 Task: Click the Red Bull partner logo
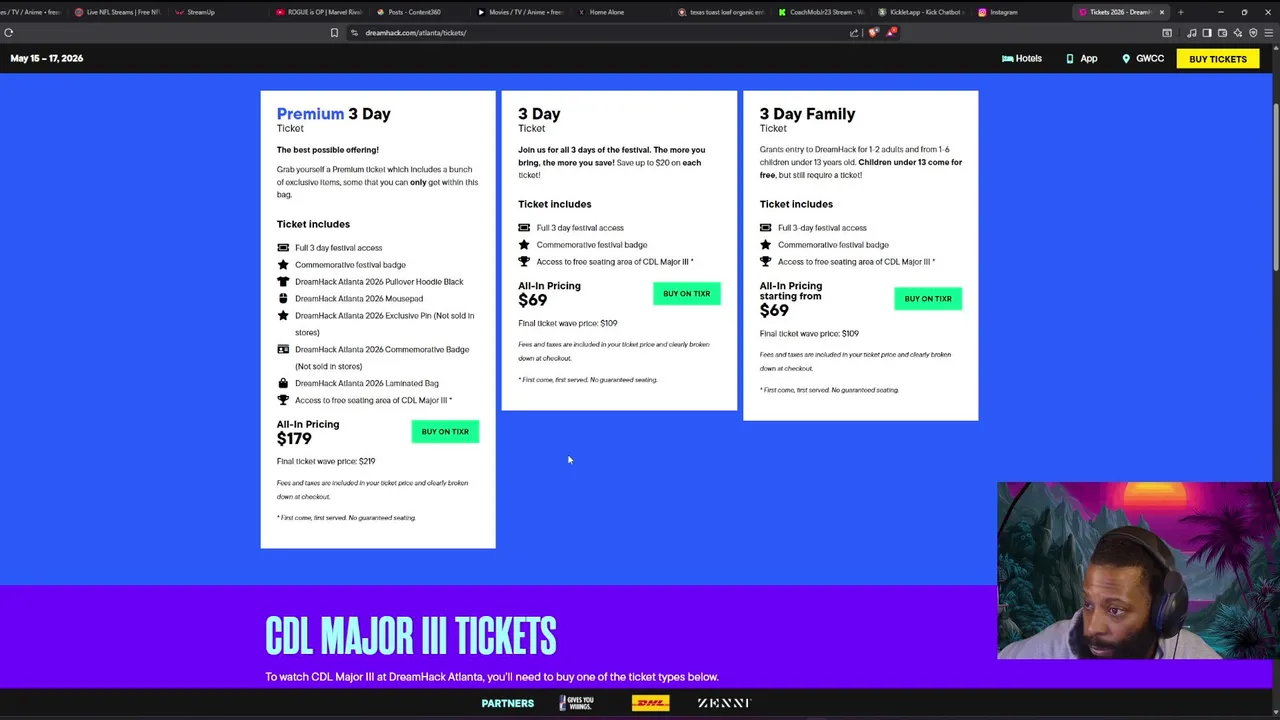(x=576, y=703)
